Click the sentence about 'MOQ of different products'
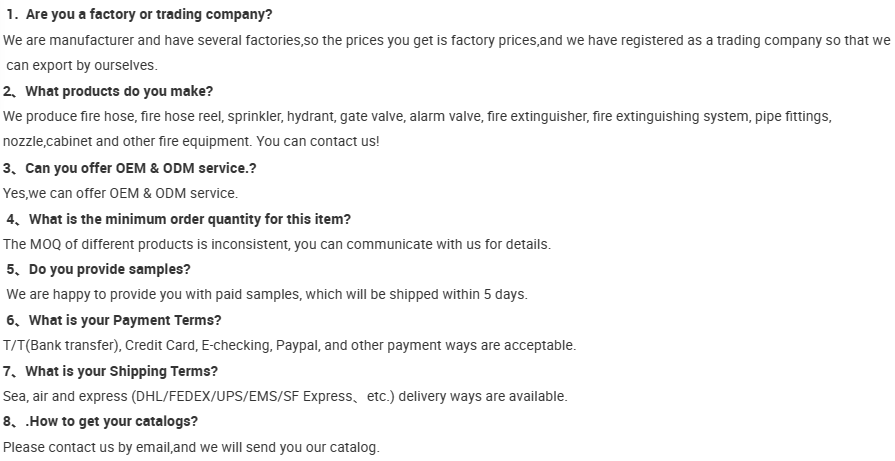This screenshot has width=895, height=461. tap(277, 244)
